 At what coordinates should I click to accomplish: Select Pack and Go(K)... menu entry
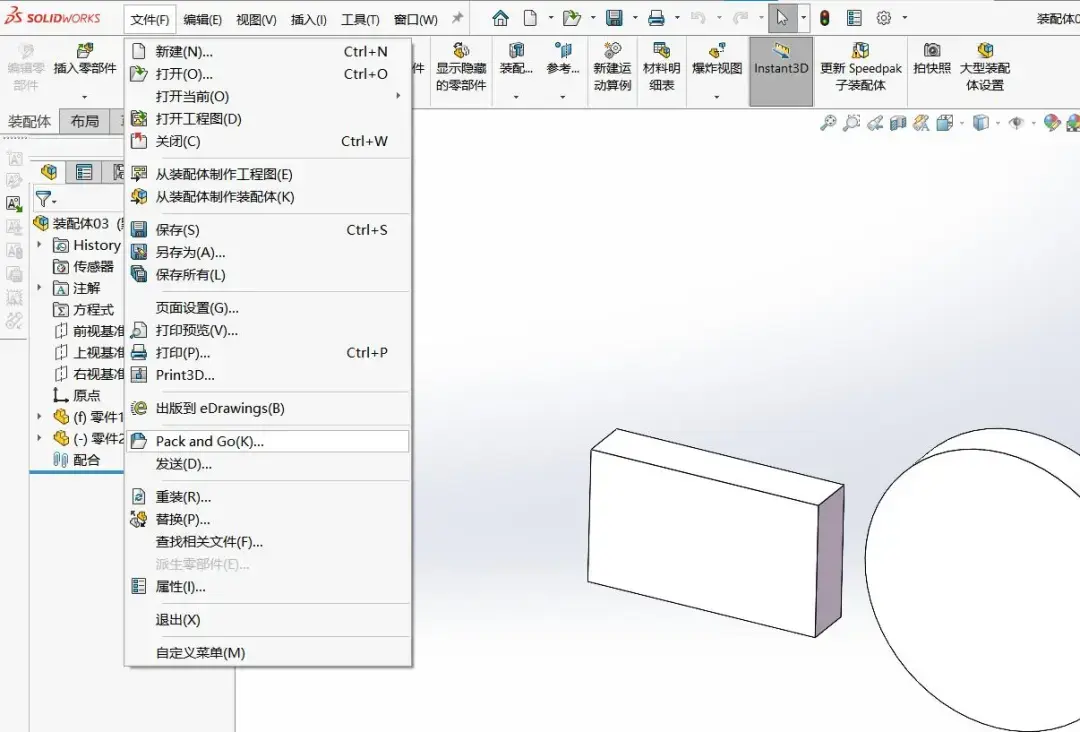coord(269,441)
